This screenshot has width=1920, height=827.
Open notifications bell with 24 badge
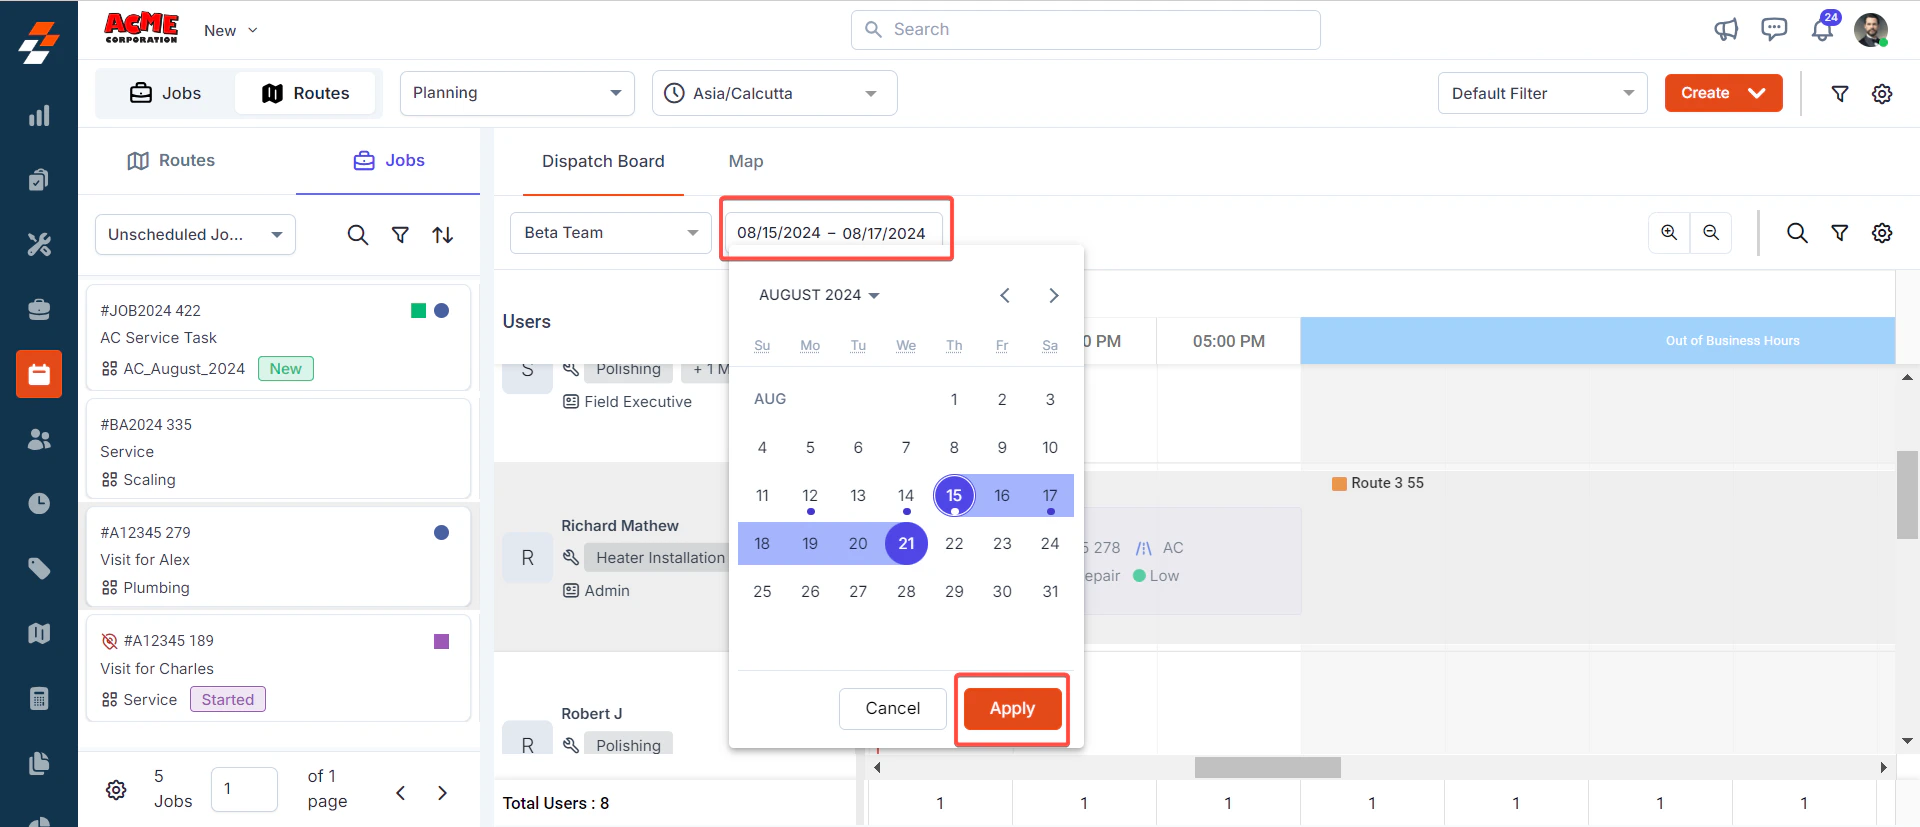coord(1823,29)
